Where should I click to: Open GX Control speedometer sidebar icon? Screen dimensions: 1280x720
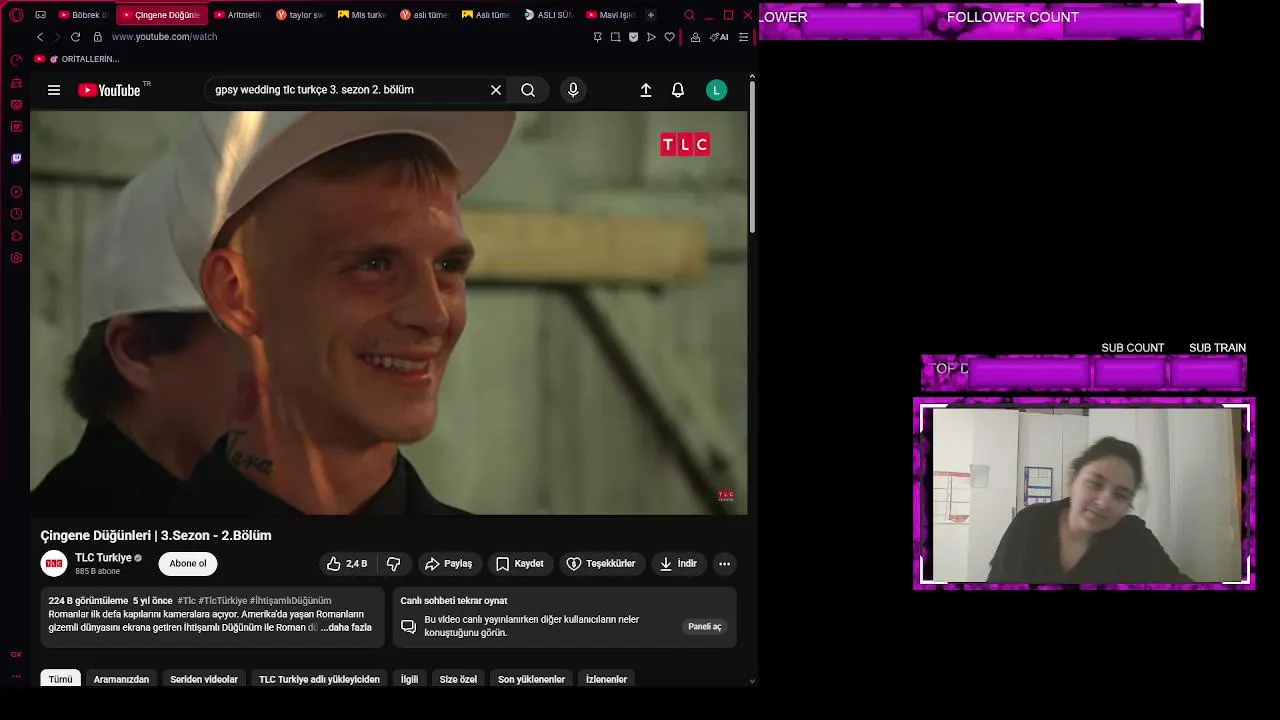16,61
